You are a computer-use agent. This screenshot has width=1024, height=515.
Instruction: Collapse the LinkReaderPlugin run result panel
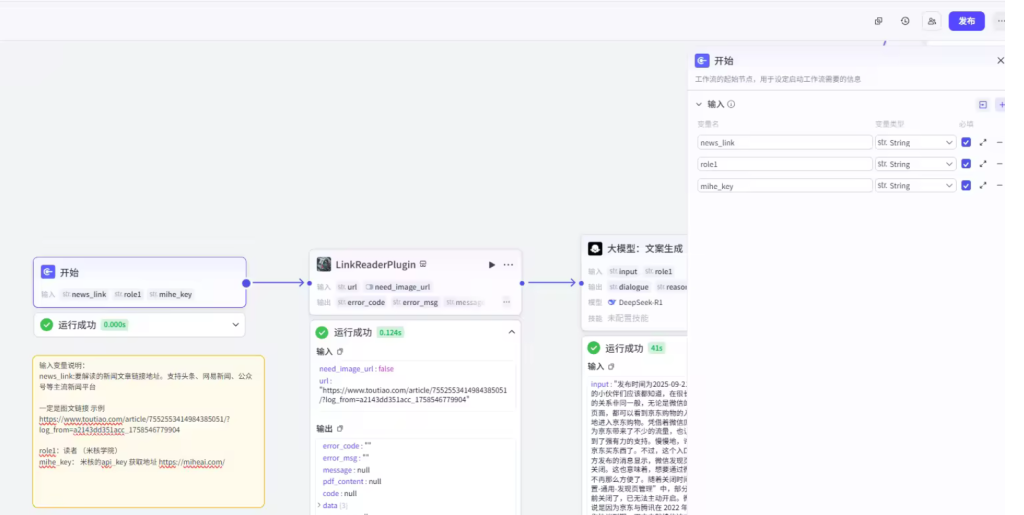512,333
